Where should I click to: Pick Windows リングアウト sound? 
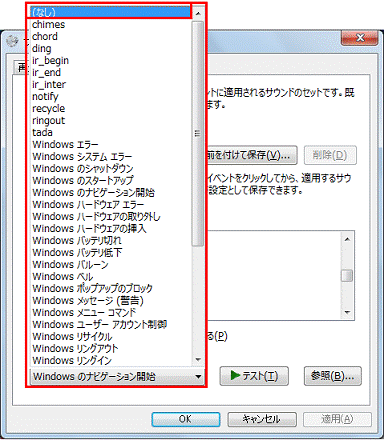tap(111, 348)
